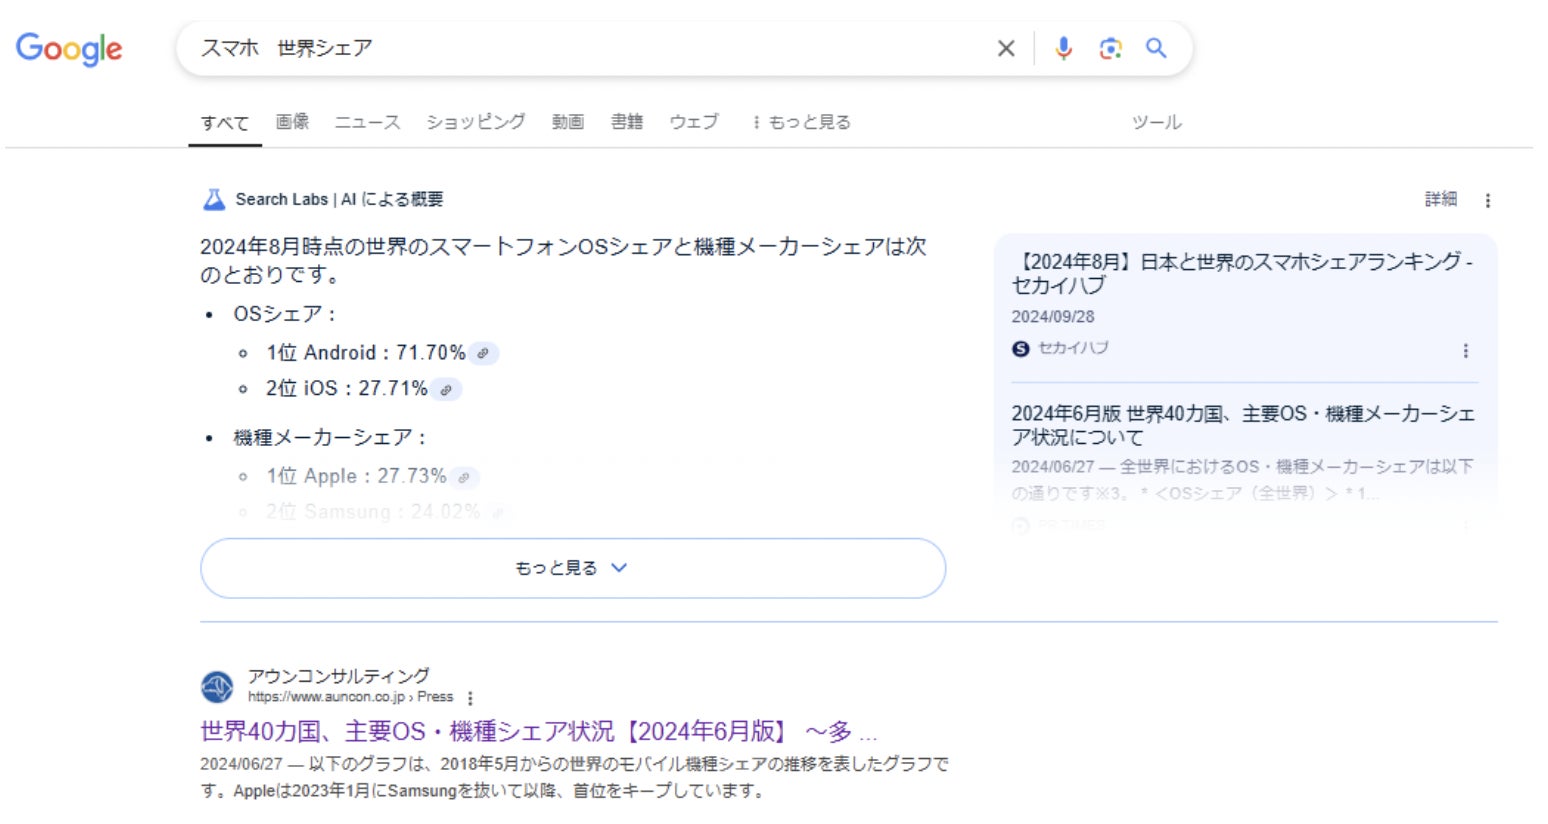Open the セカイハブ スマホシェアランキング source card
1548x824 pixels.
(1242, 273)
